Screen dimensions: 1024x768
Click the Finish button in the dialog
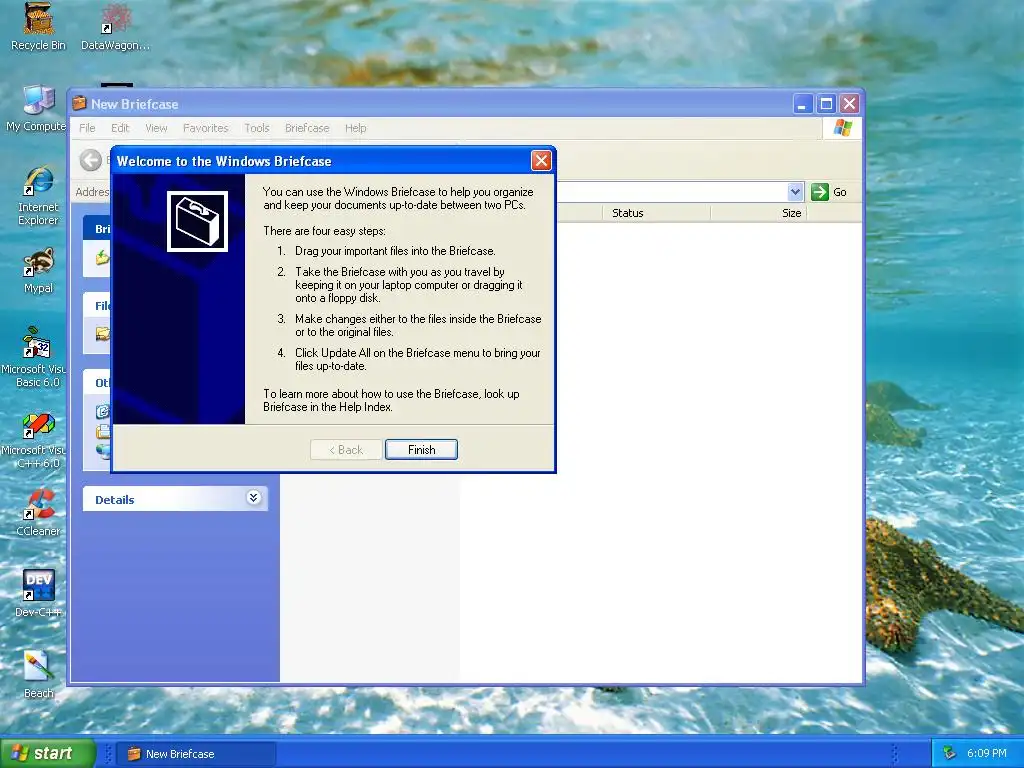(x=421, y=449)
